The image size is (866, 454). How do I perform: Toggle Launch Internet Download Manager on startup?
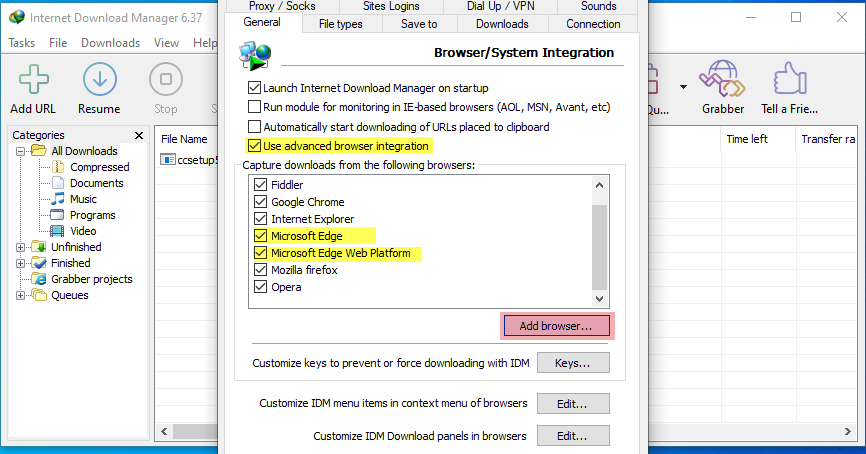tap(254, 87)
